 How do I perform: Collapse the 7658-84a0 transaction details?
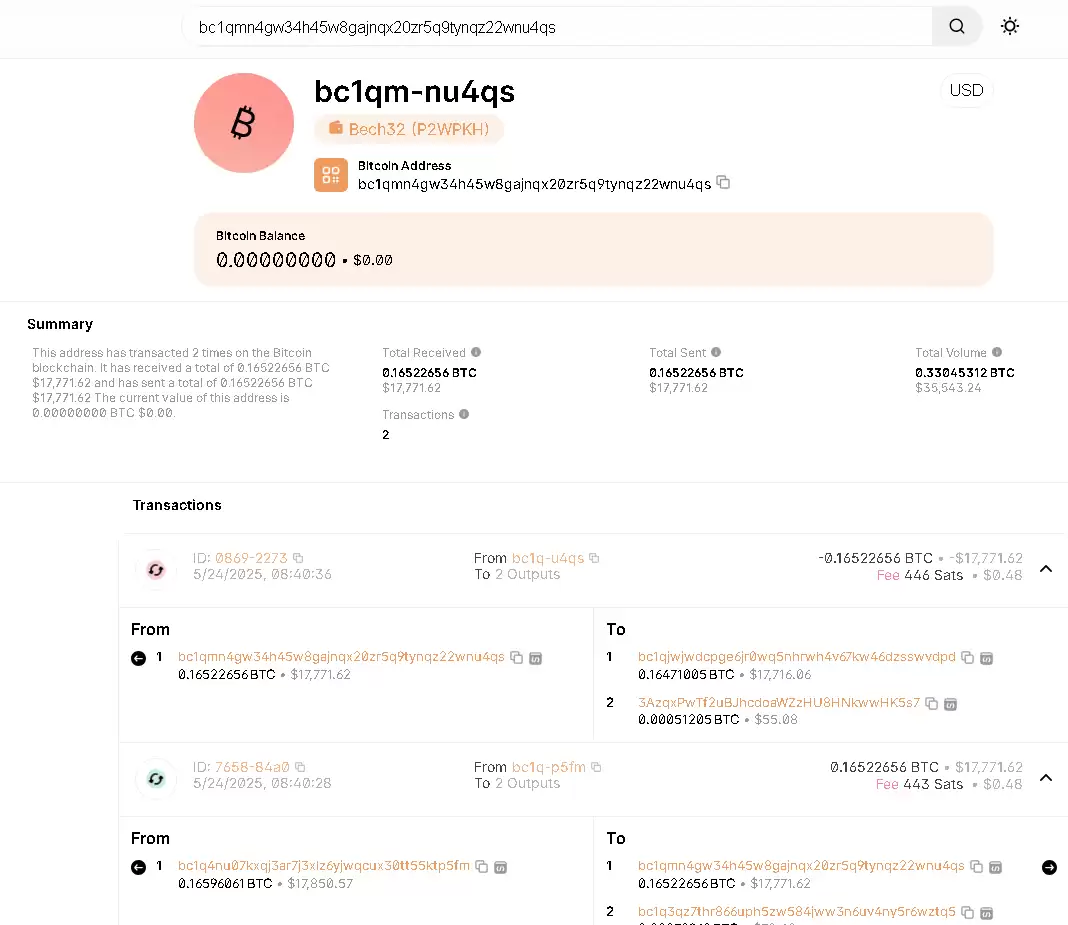[1046, 777]
